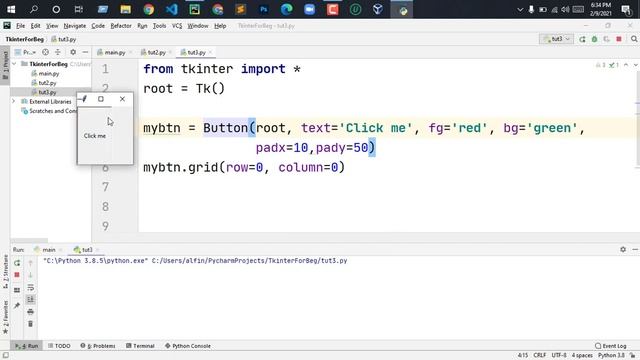Viewport: 640px width, 360px height.
Task: Open Google Chrome from taskbar
Action: pyautogui.click(x=149, y=9)
